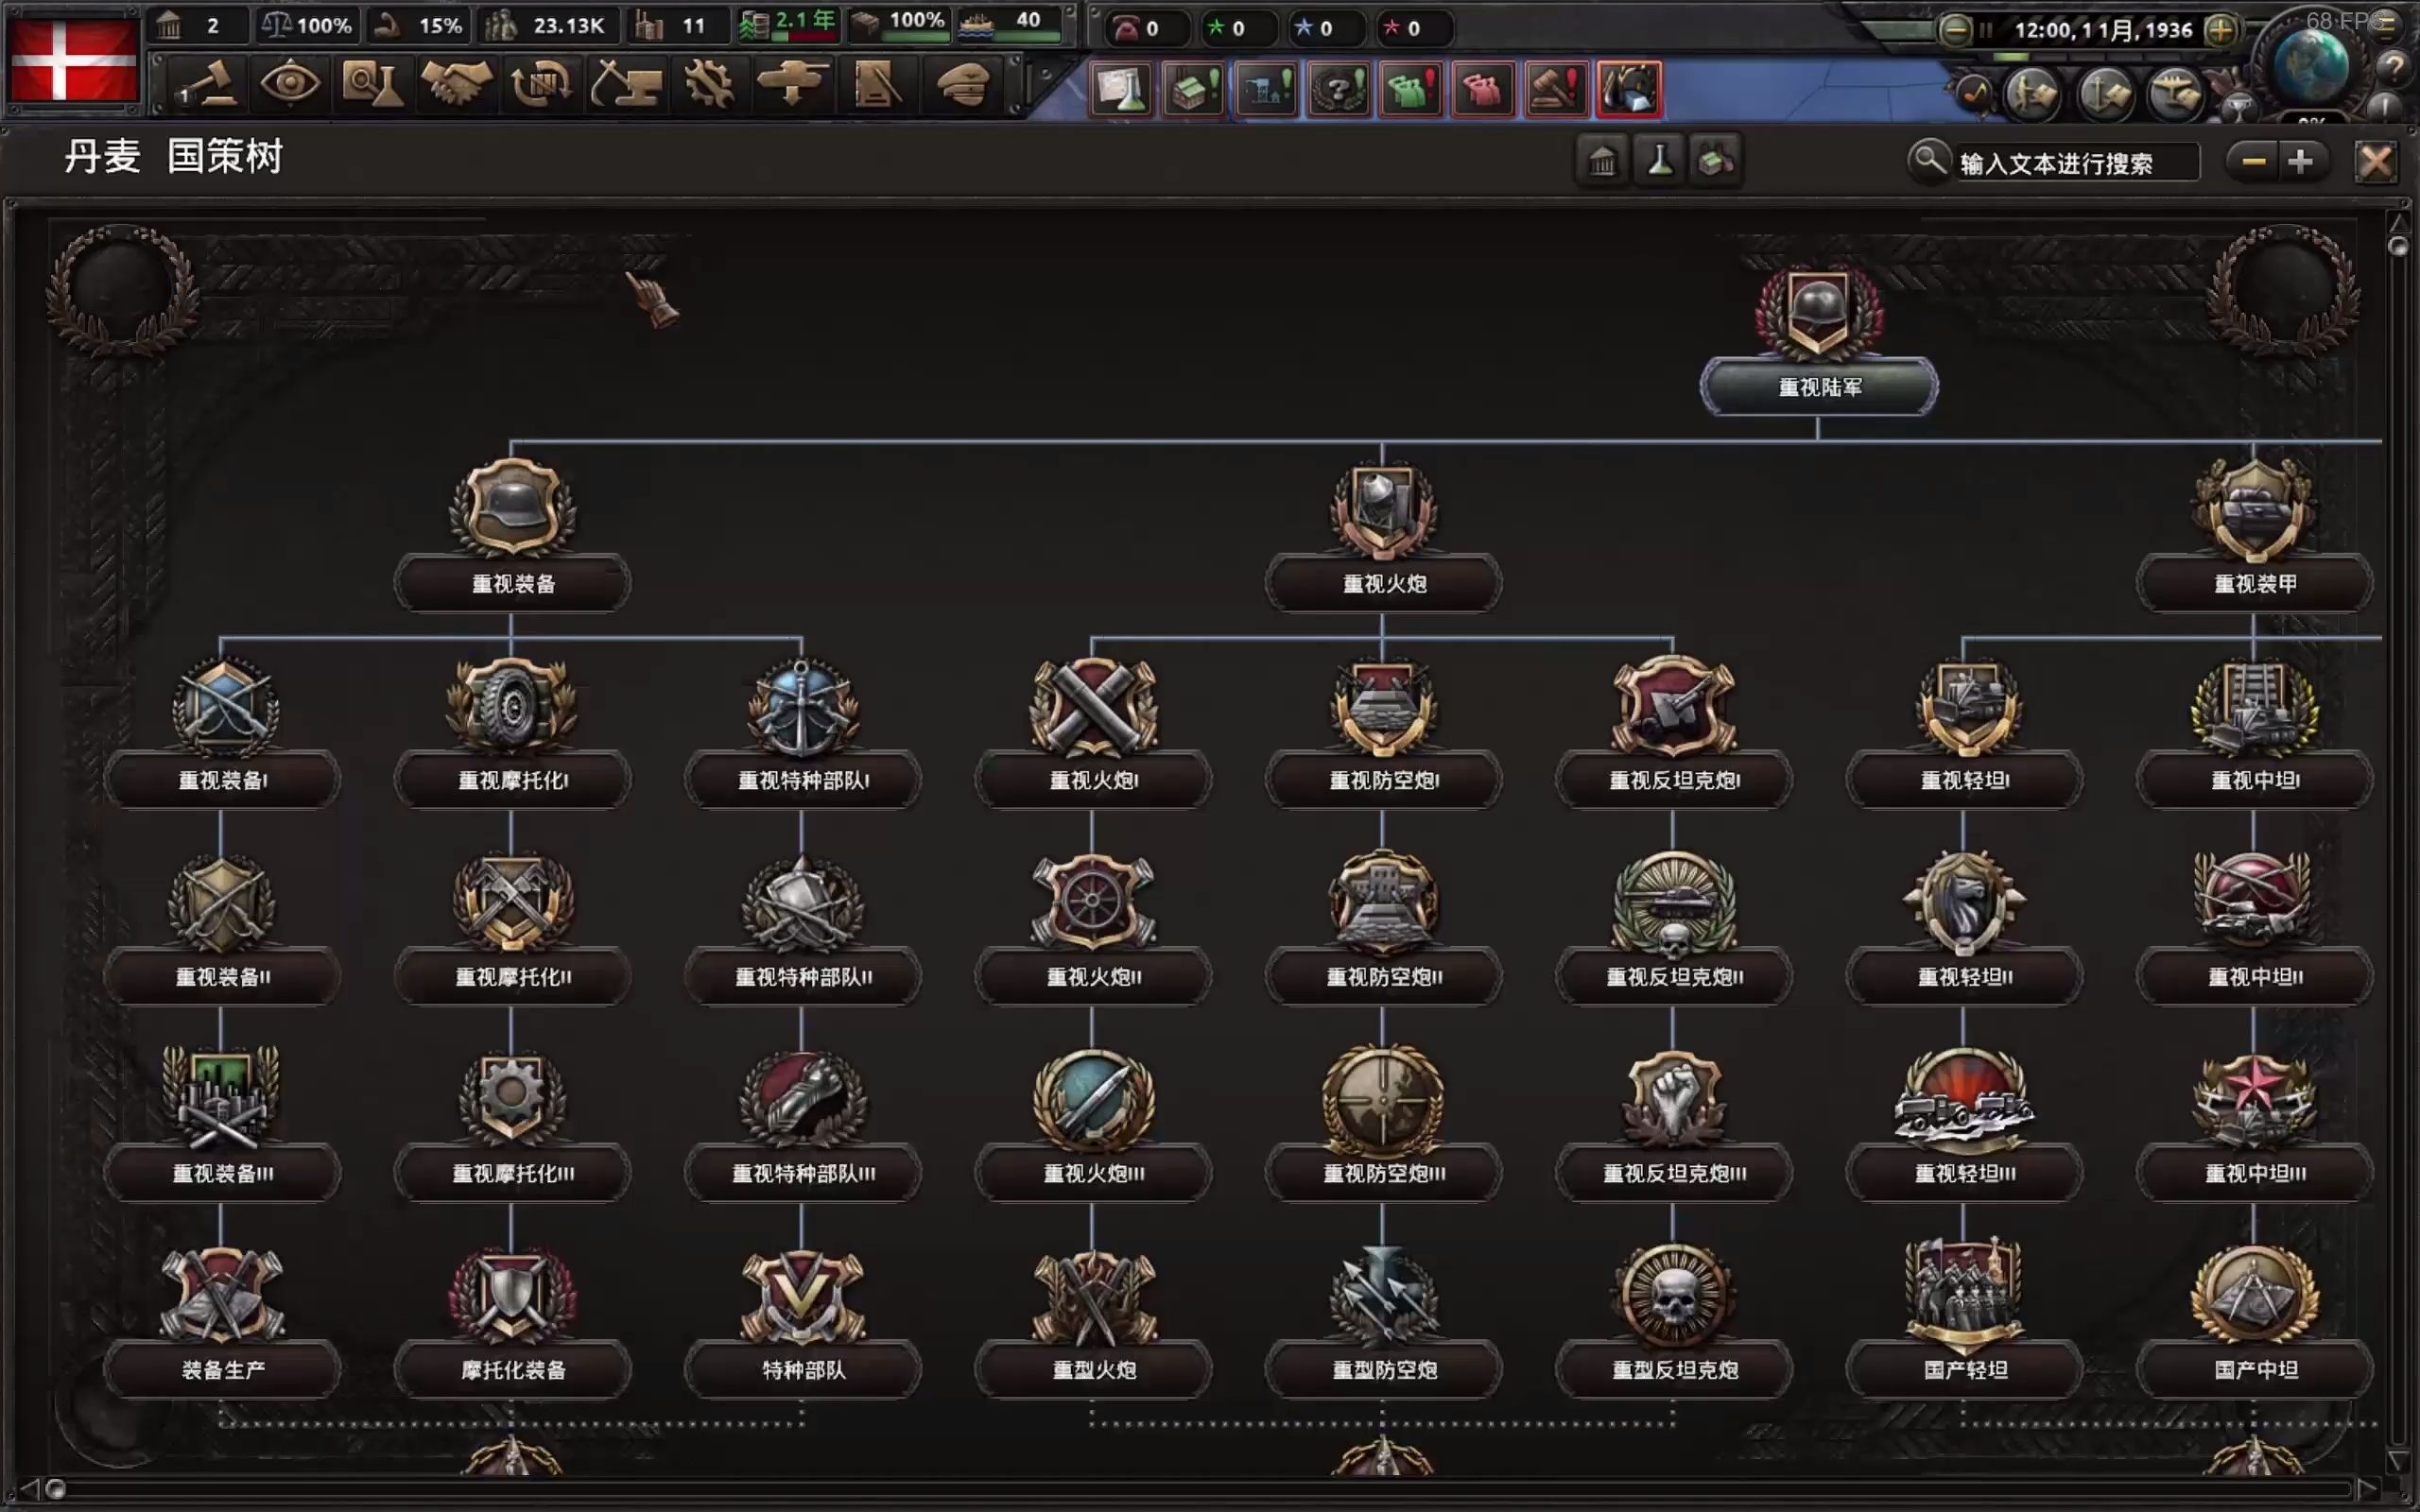The height and width of the screenshot is (1512, 2420).
Task: Zoom out focus tree with minus
Action: [x=2252, y=162]
